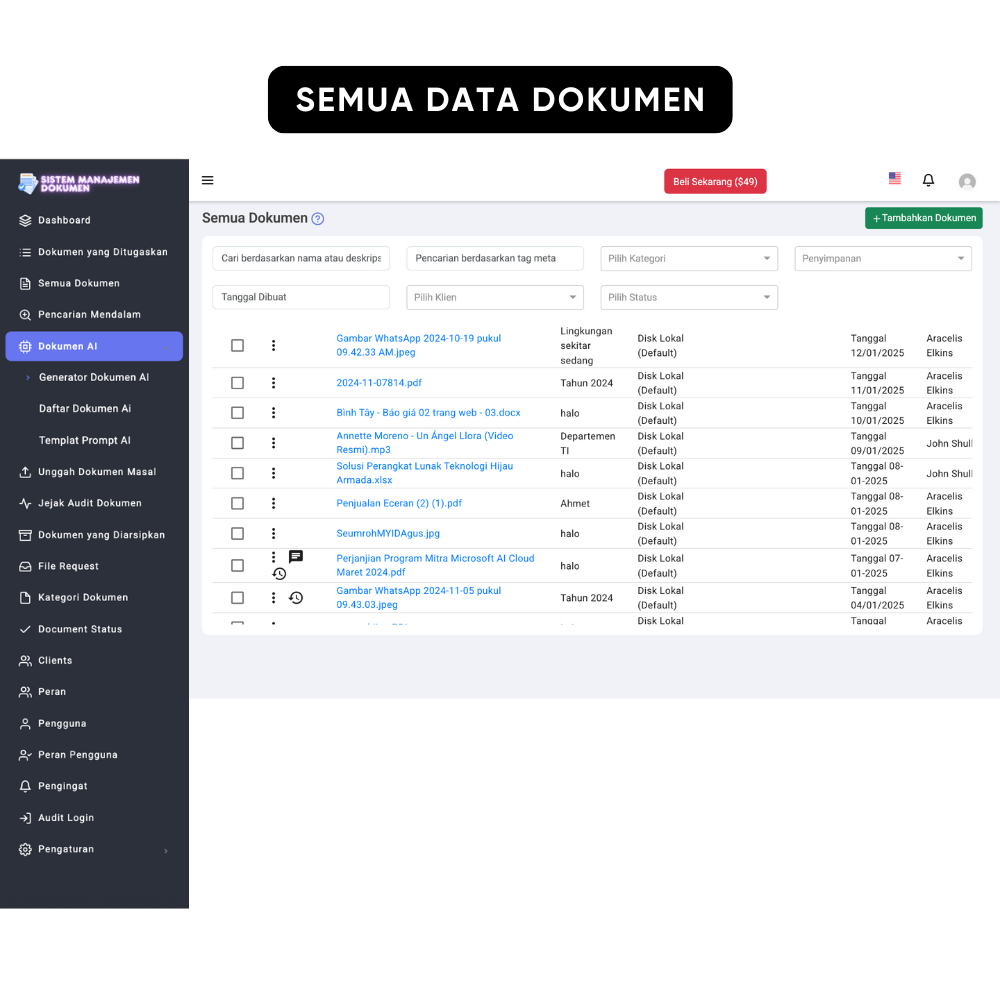This screenshot has height=1000, width=1000.
Task: Click the help icon beside Semua Dokumen
Action: 318,219
